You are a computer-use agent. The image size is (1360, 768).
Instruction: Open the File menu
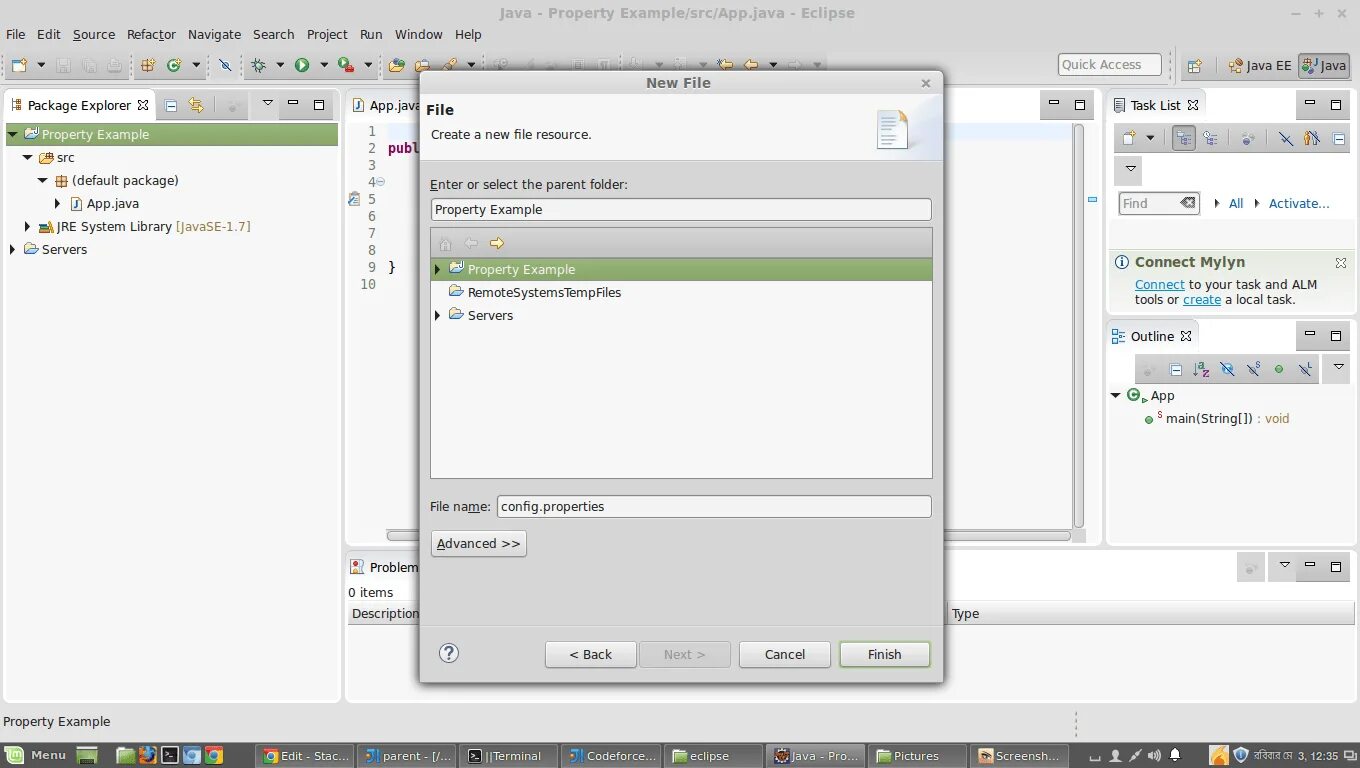coord(16,34)
